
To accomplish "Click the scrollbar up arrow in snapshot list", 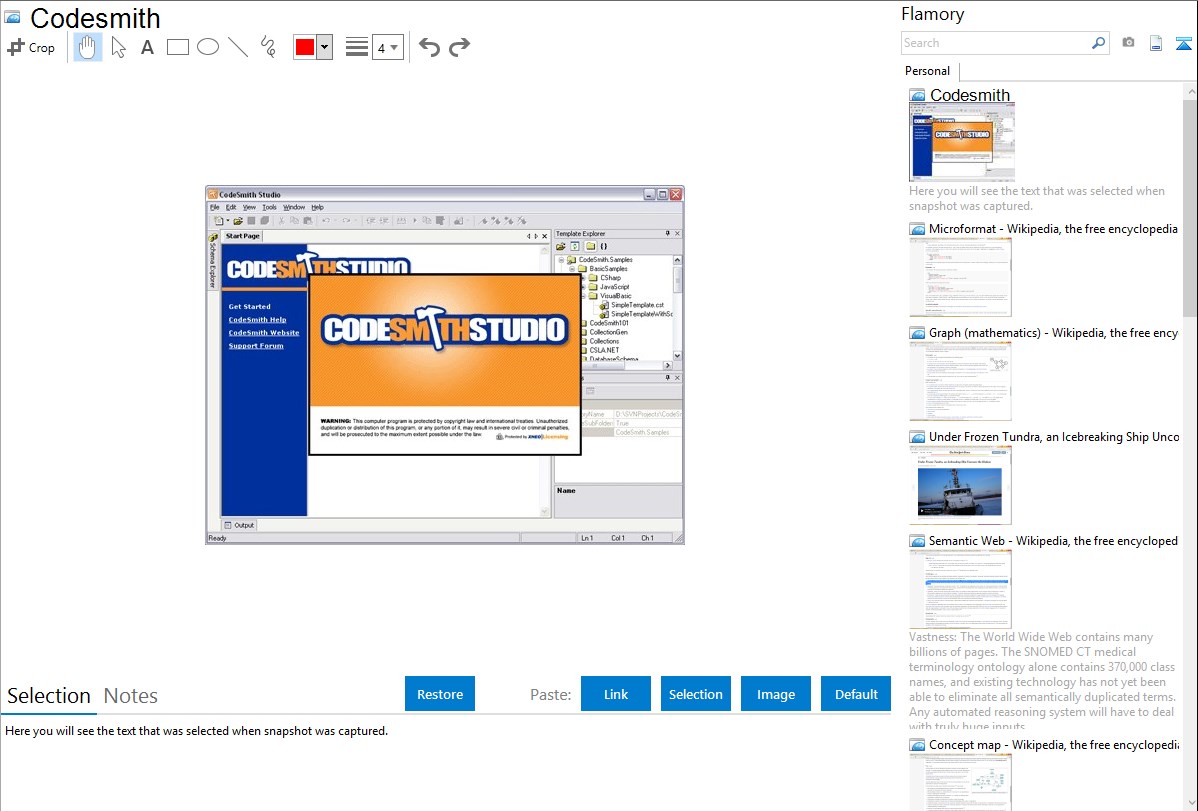I will 1190,91.
